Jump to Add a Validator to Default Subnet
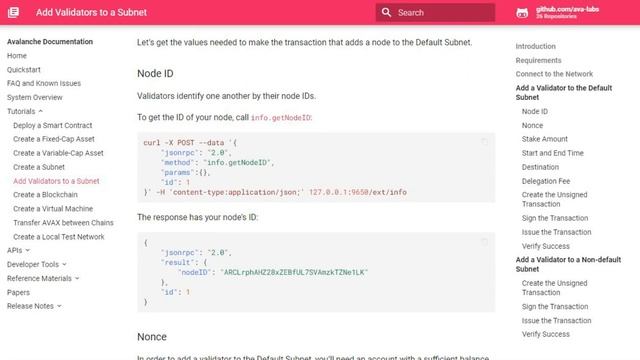Screen dimensions: 640x360 [564, 93]
